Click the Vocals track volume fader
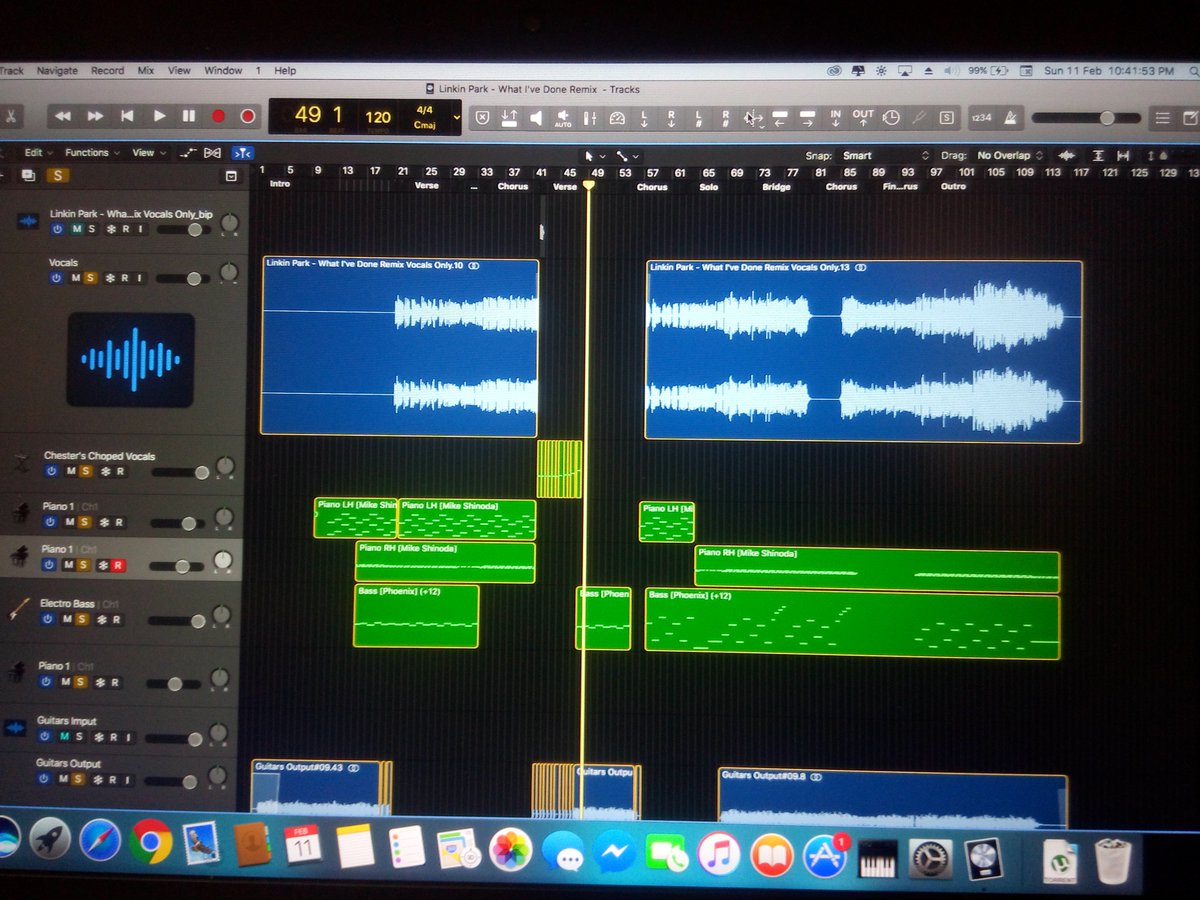 184,279
